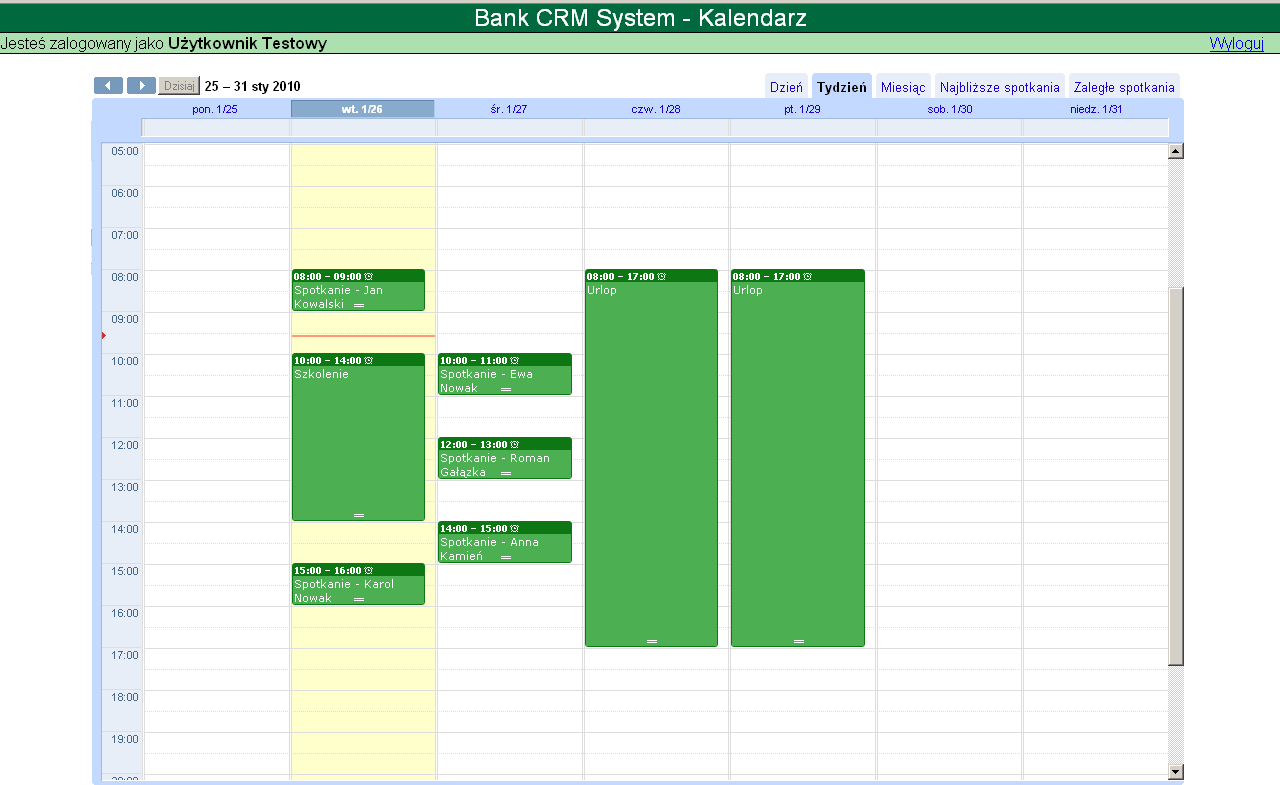Open Thursday's Urlop event
The image size is (1280, 785).
(651, 458)
